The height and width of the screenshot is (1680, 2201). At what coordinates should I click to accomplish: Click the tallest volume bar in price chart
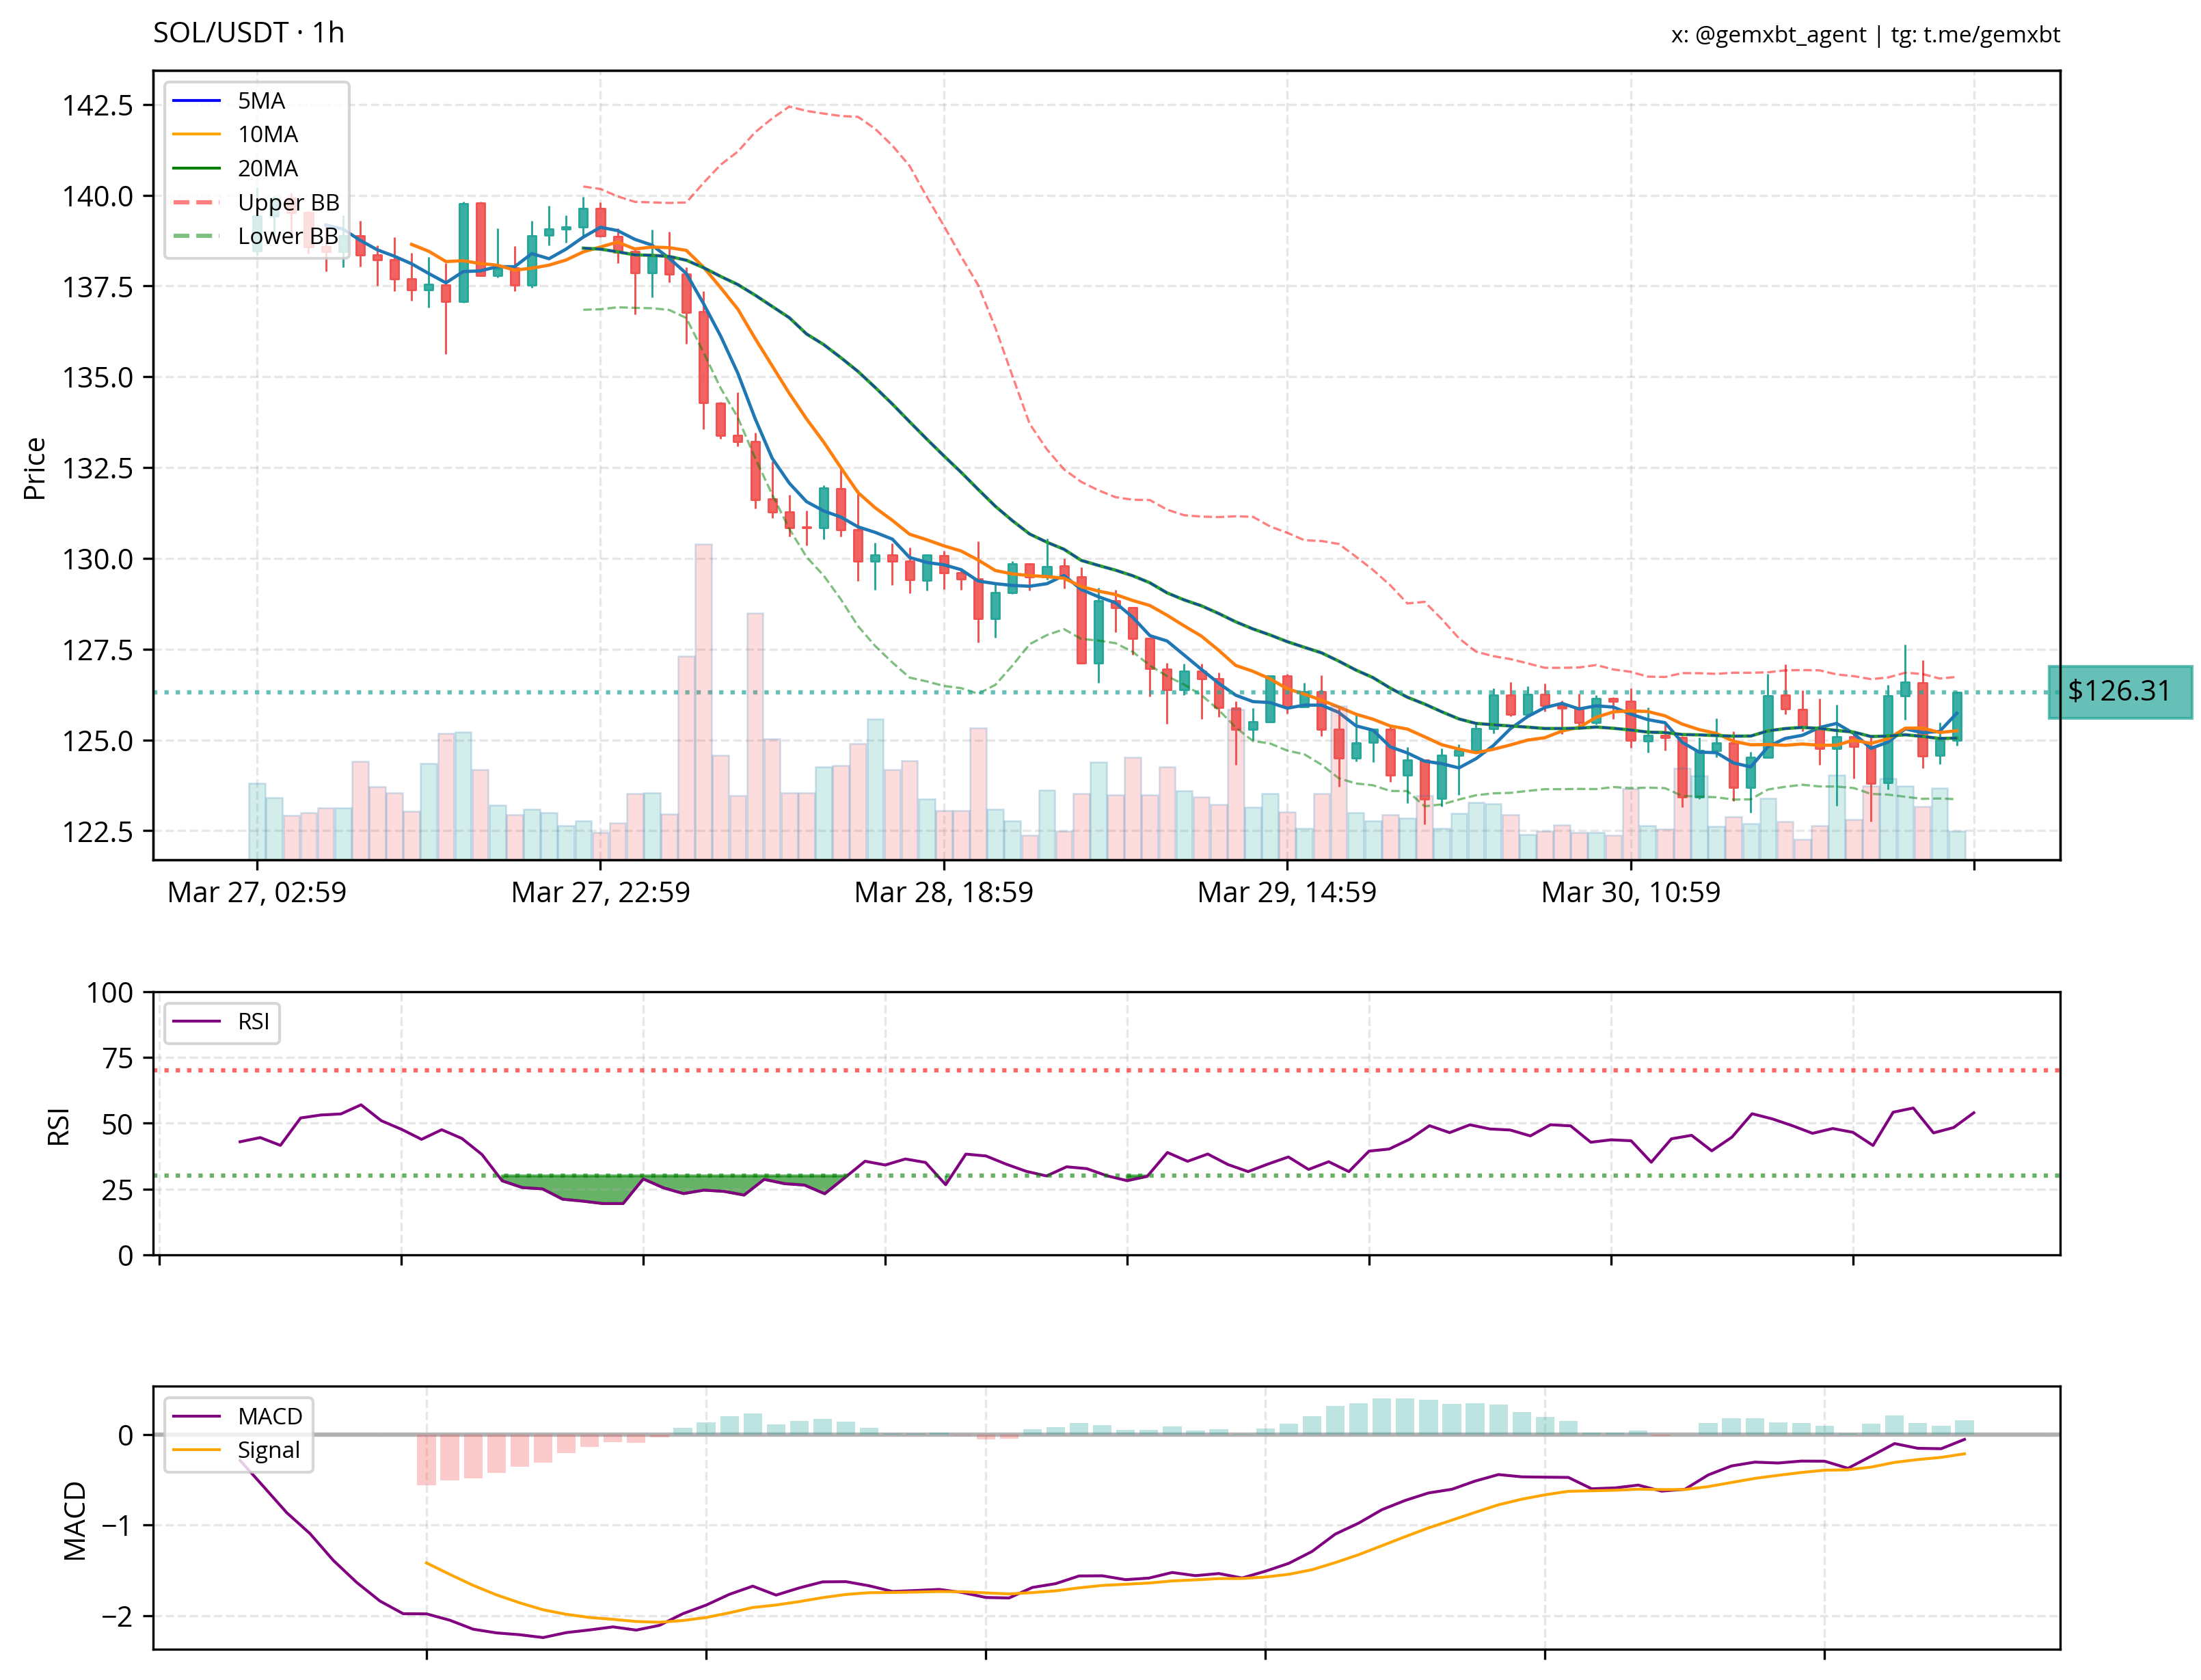pos(703,702)
